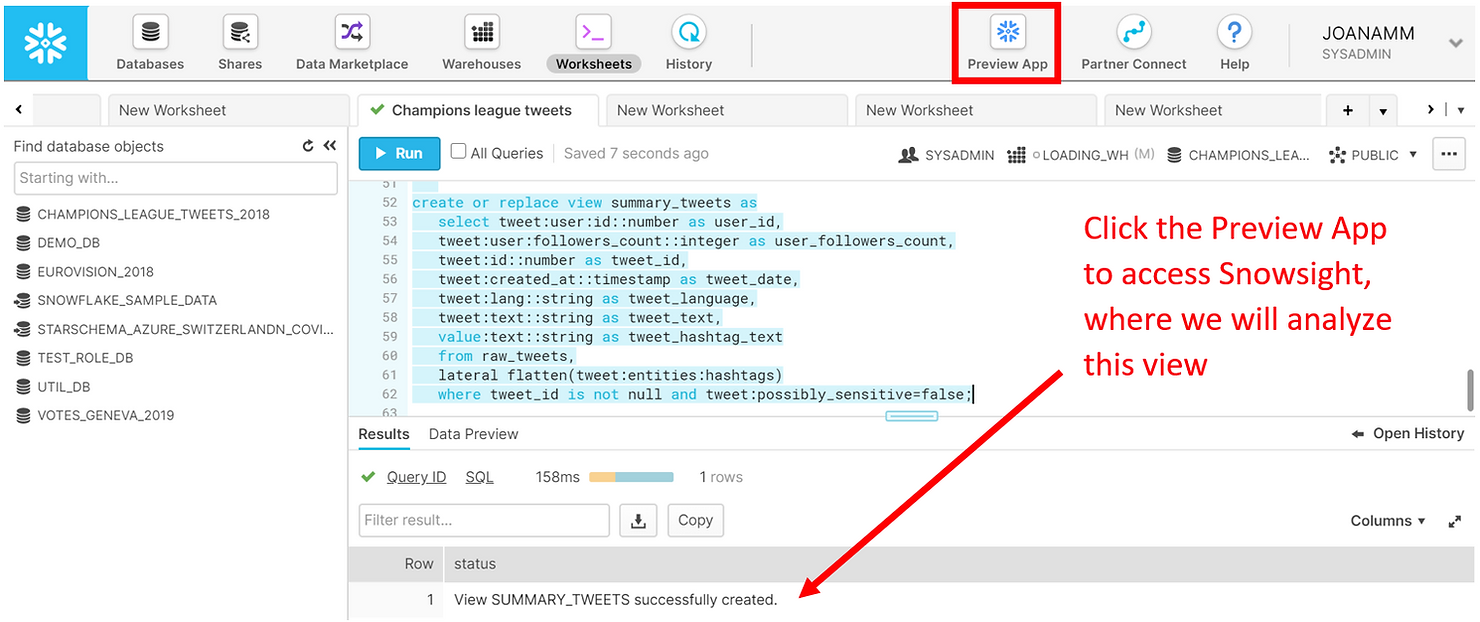1480x622 pixels.
Task: Open History from the results pane
Action: (x=1407, y=434)
